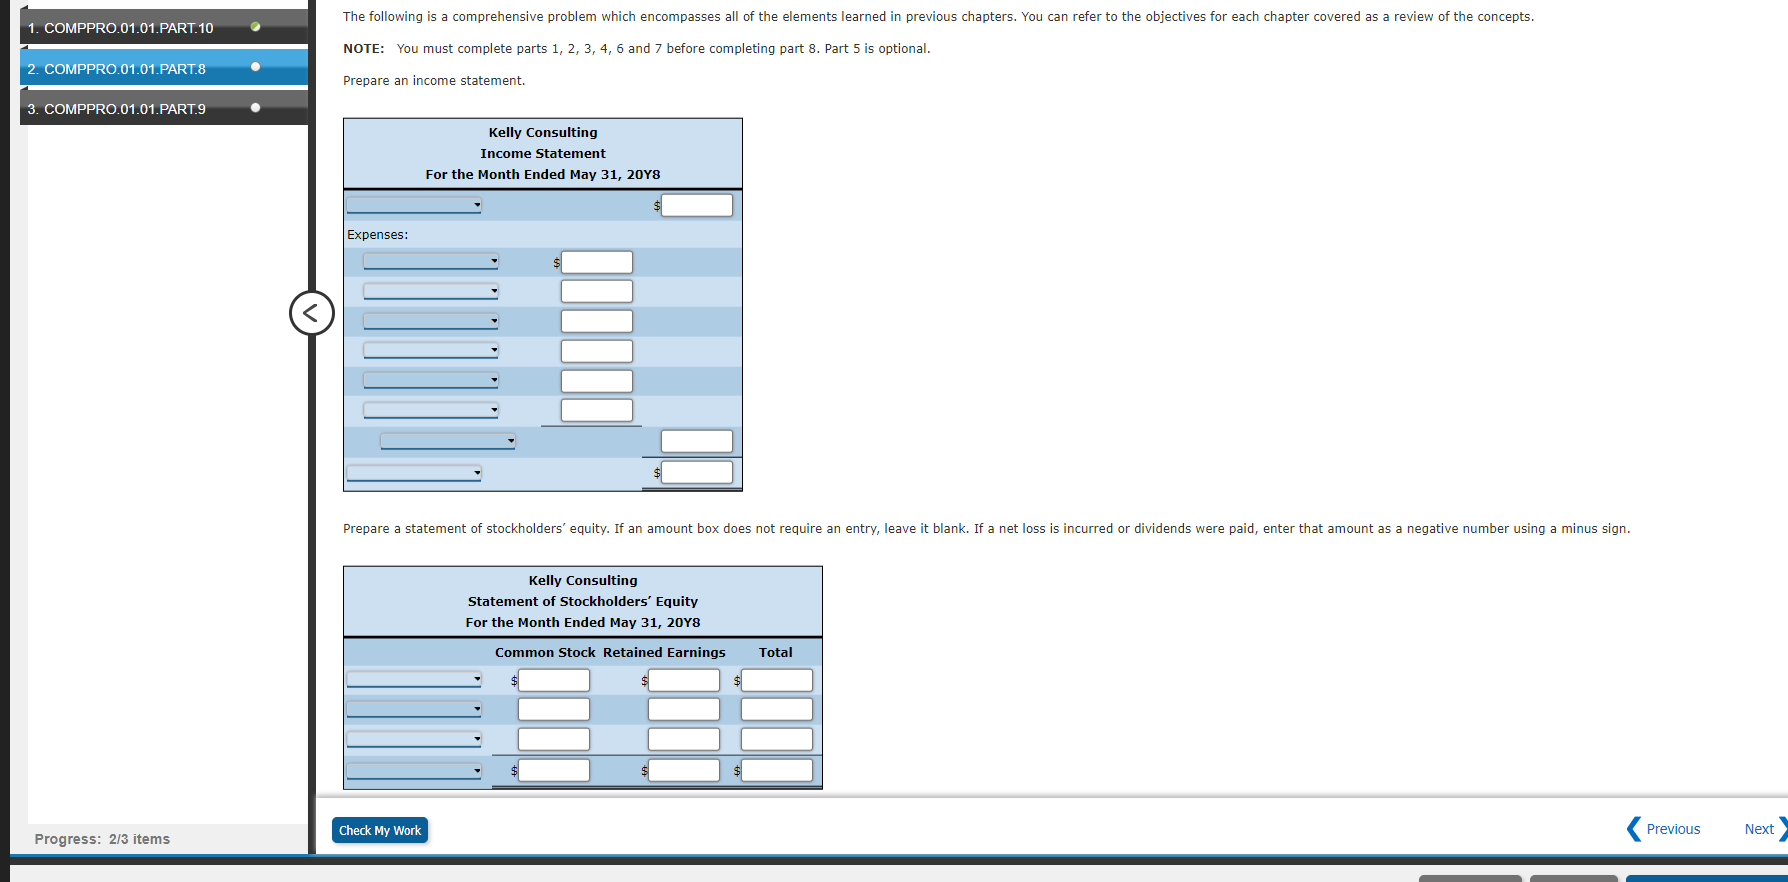This screenshot has width=1788, height=882.
Task: Click the completion status dot for PART.10
Action: [256, 26]
